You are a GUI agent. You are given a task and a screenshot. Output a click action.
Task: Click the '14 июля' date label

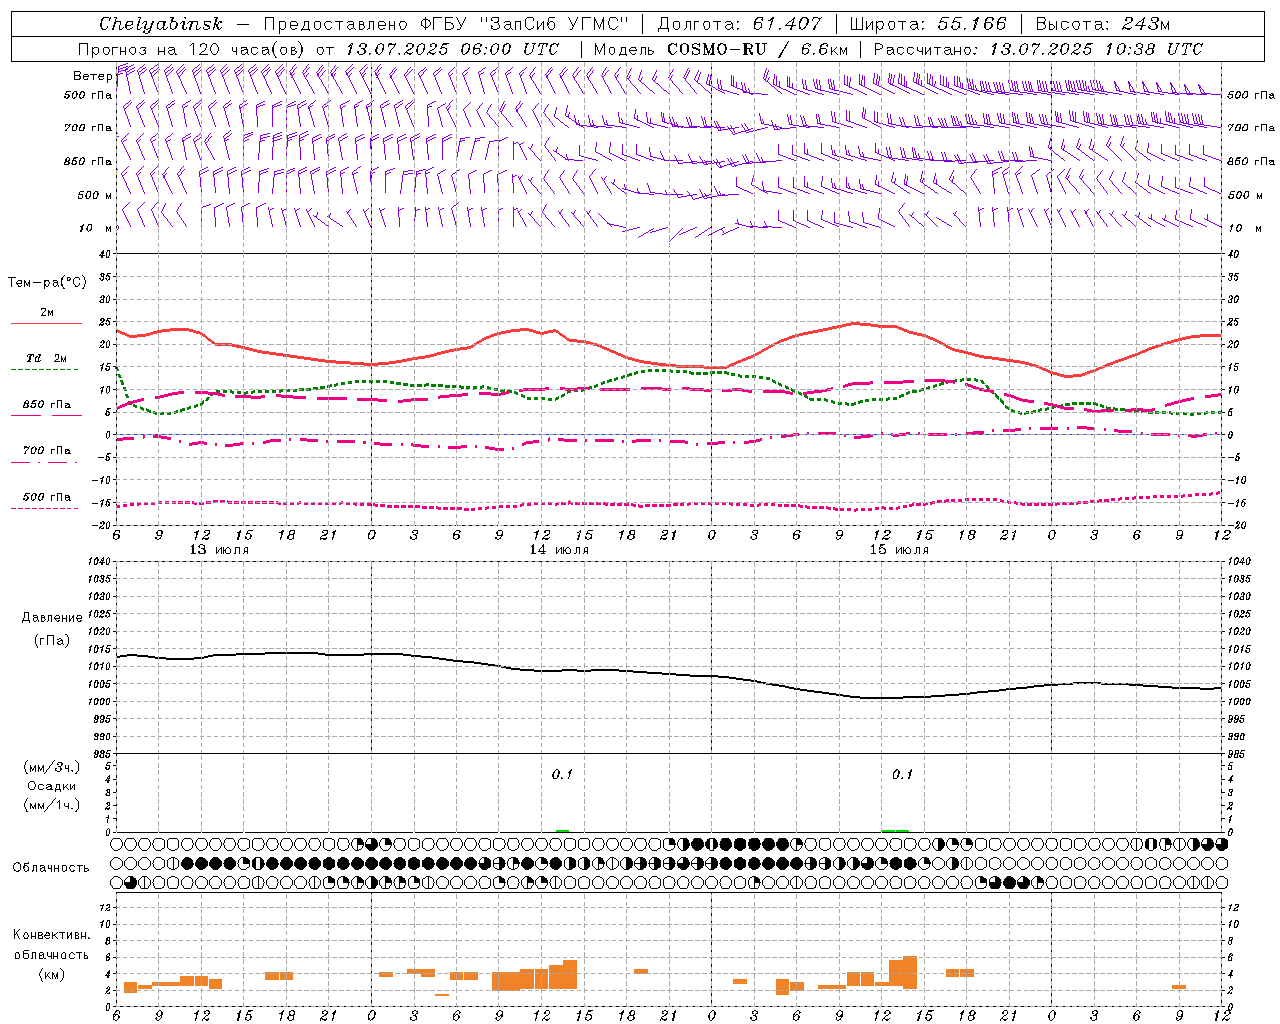[x=559, y=550]
